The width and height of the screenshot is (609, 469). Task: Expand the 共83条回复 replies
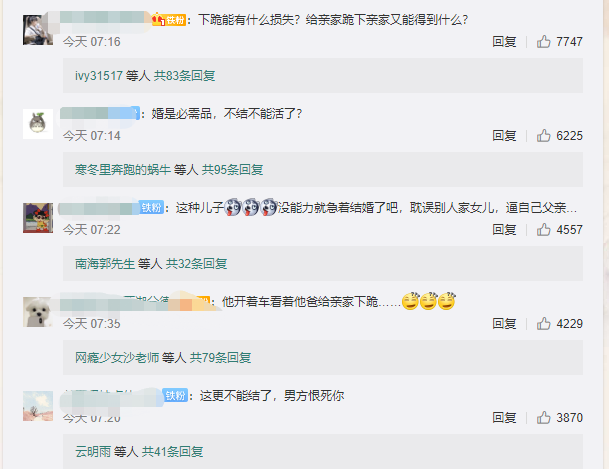[x=184, y=76]
